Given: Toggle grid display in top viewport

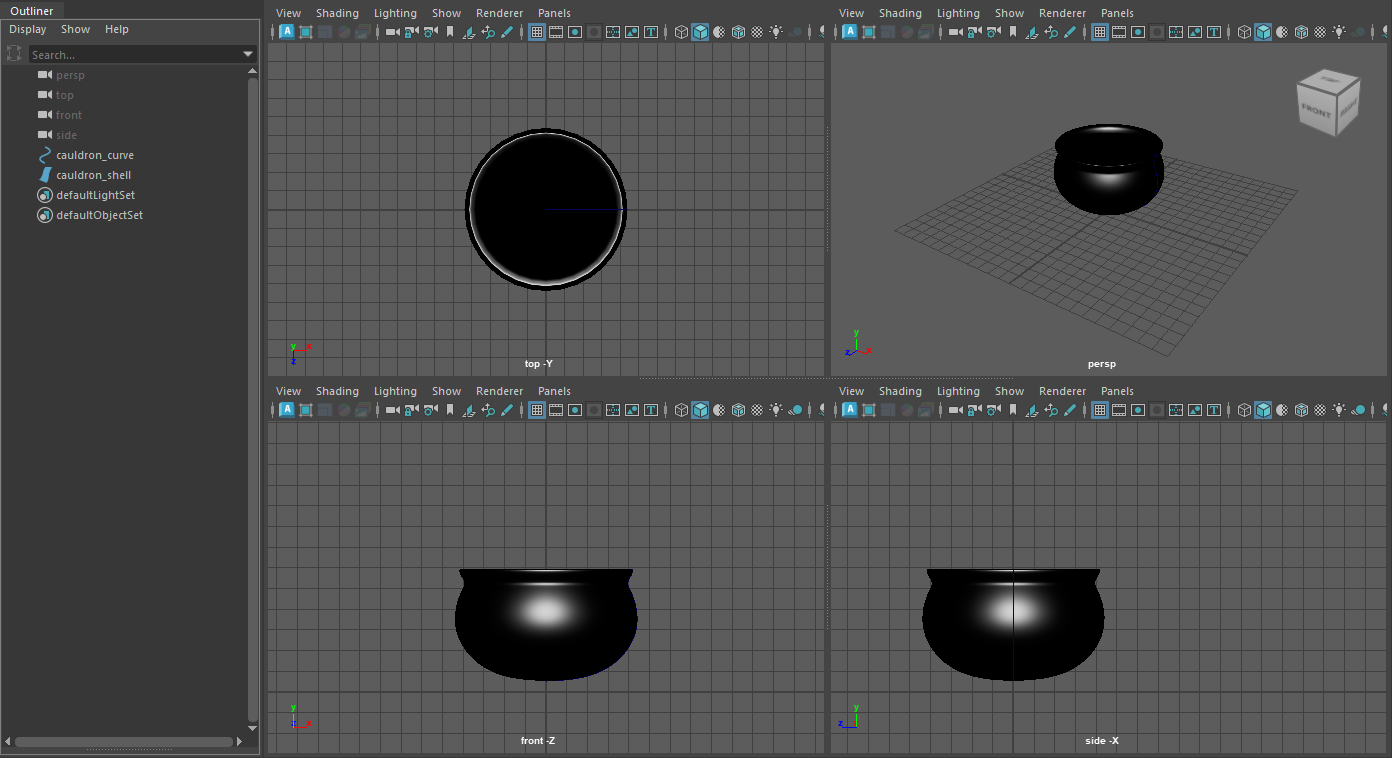Looking at the screenshot, I should (x=536, y=31).
